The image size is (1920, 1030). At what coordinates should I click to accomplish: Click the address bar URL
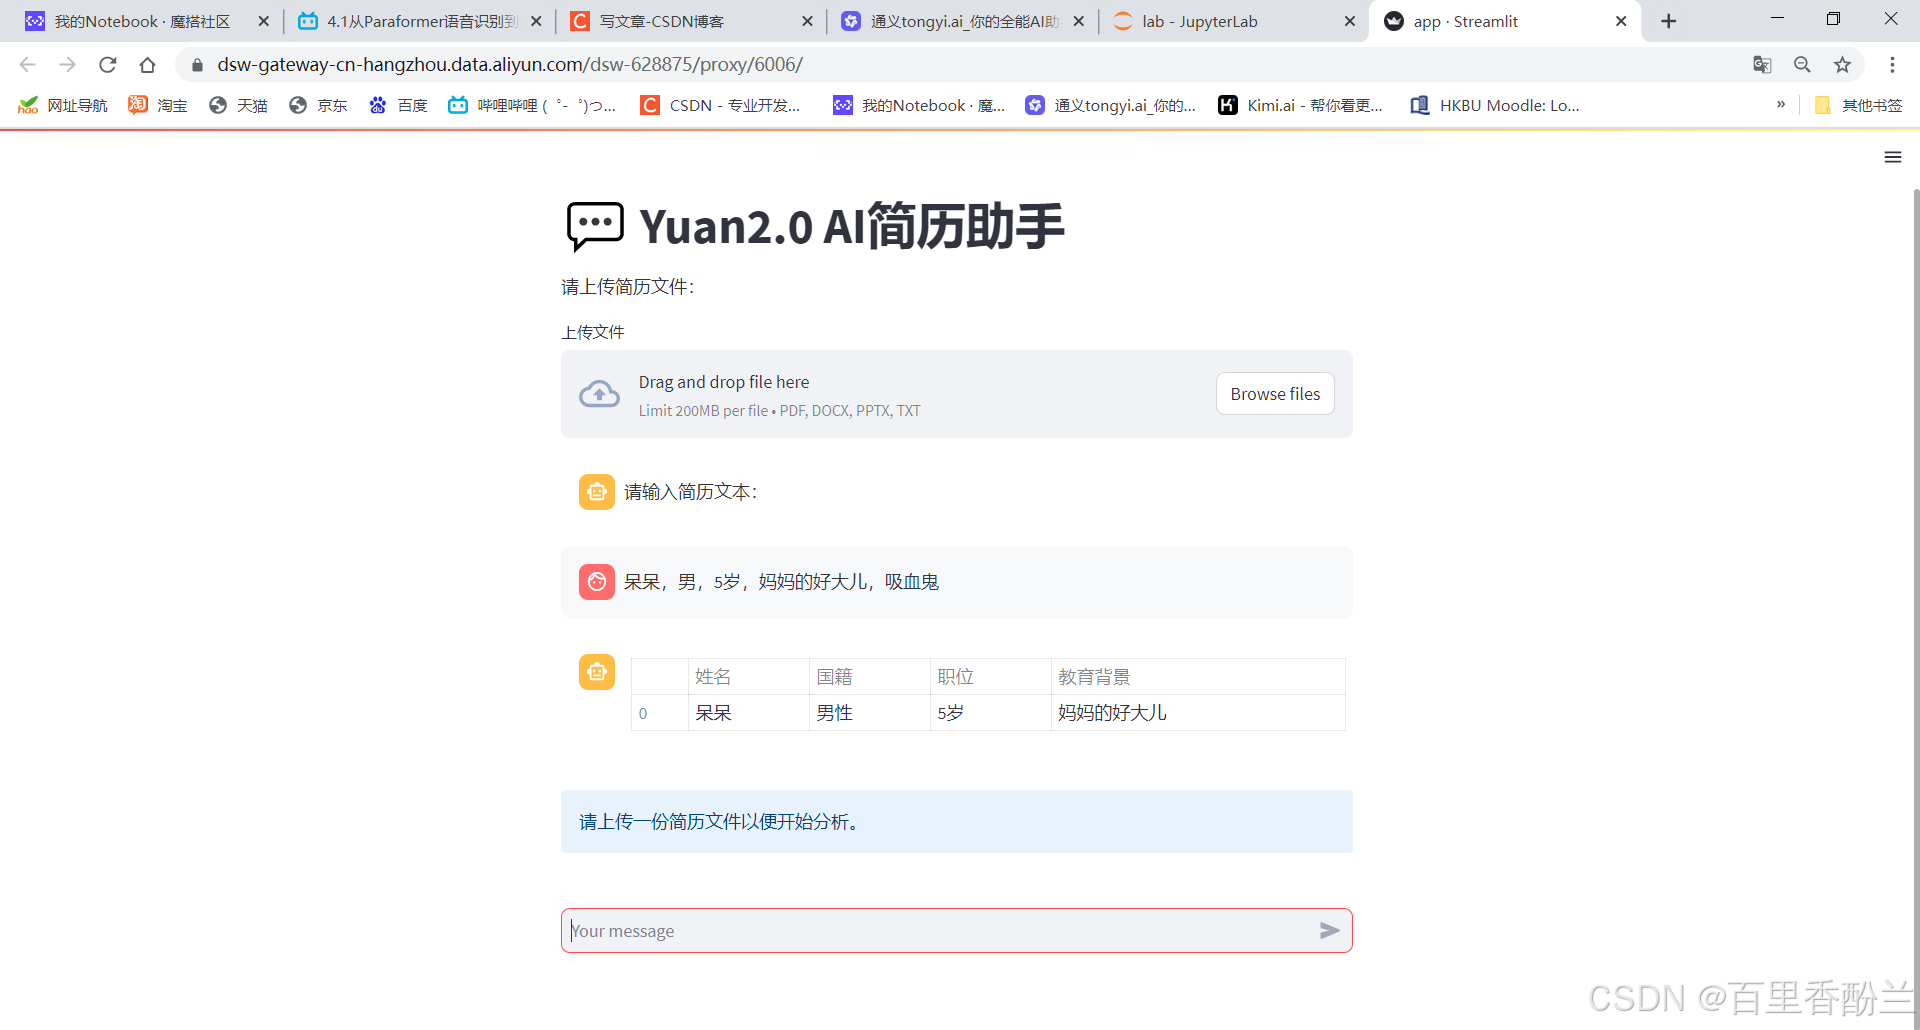point(510,65)
